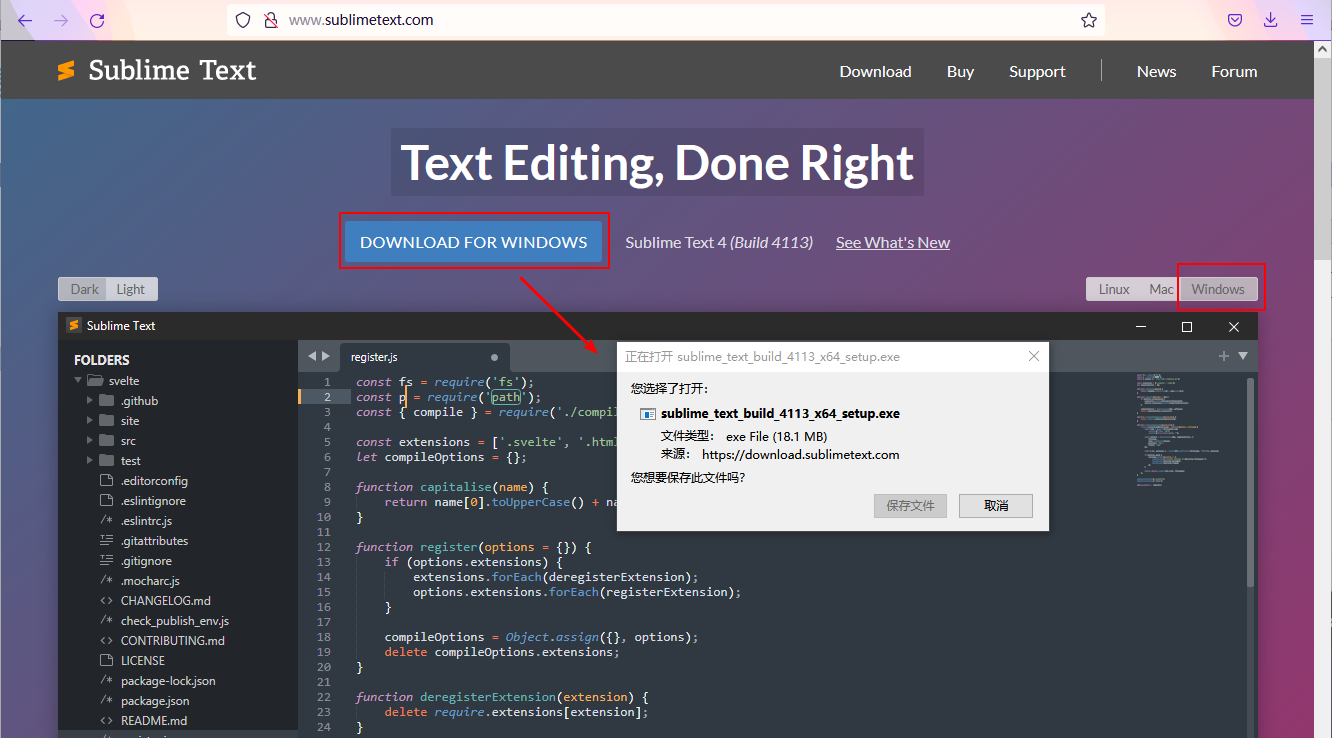
Task: Click the editor's vertical scrollbar
Action: 1250,480
